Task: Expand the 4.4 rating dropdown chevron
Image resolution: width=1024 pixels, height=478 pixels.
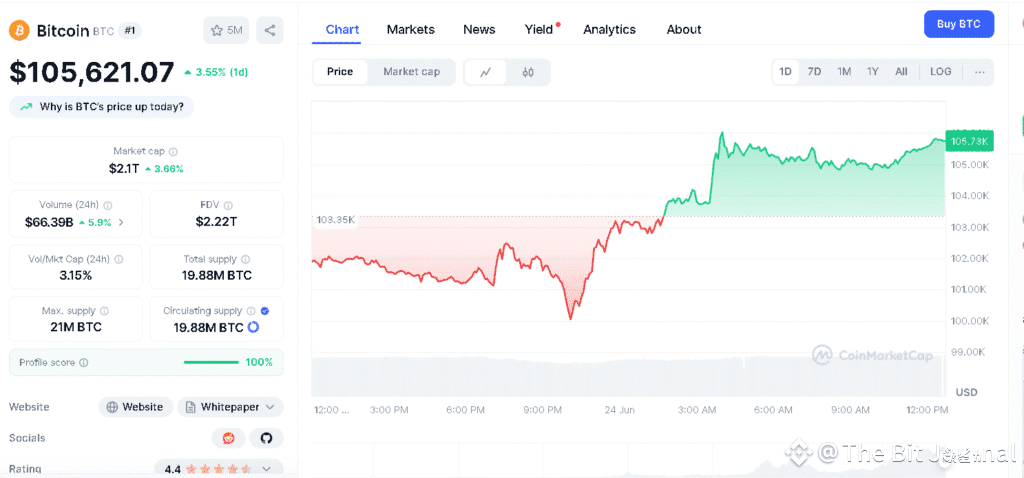Action: coord(266,468)
